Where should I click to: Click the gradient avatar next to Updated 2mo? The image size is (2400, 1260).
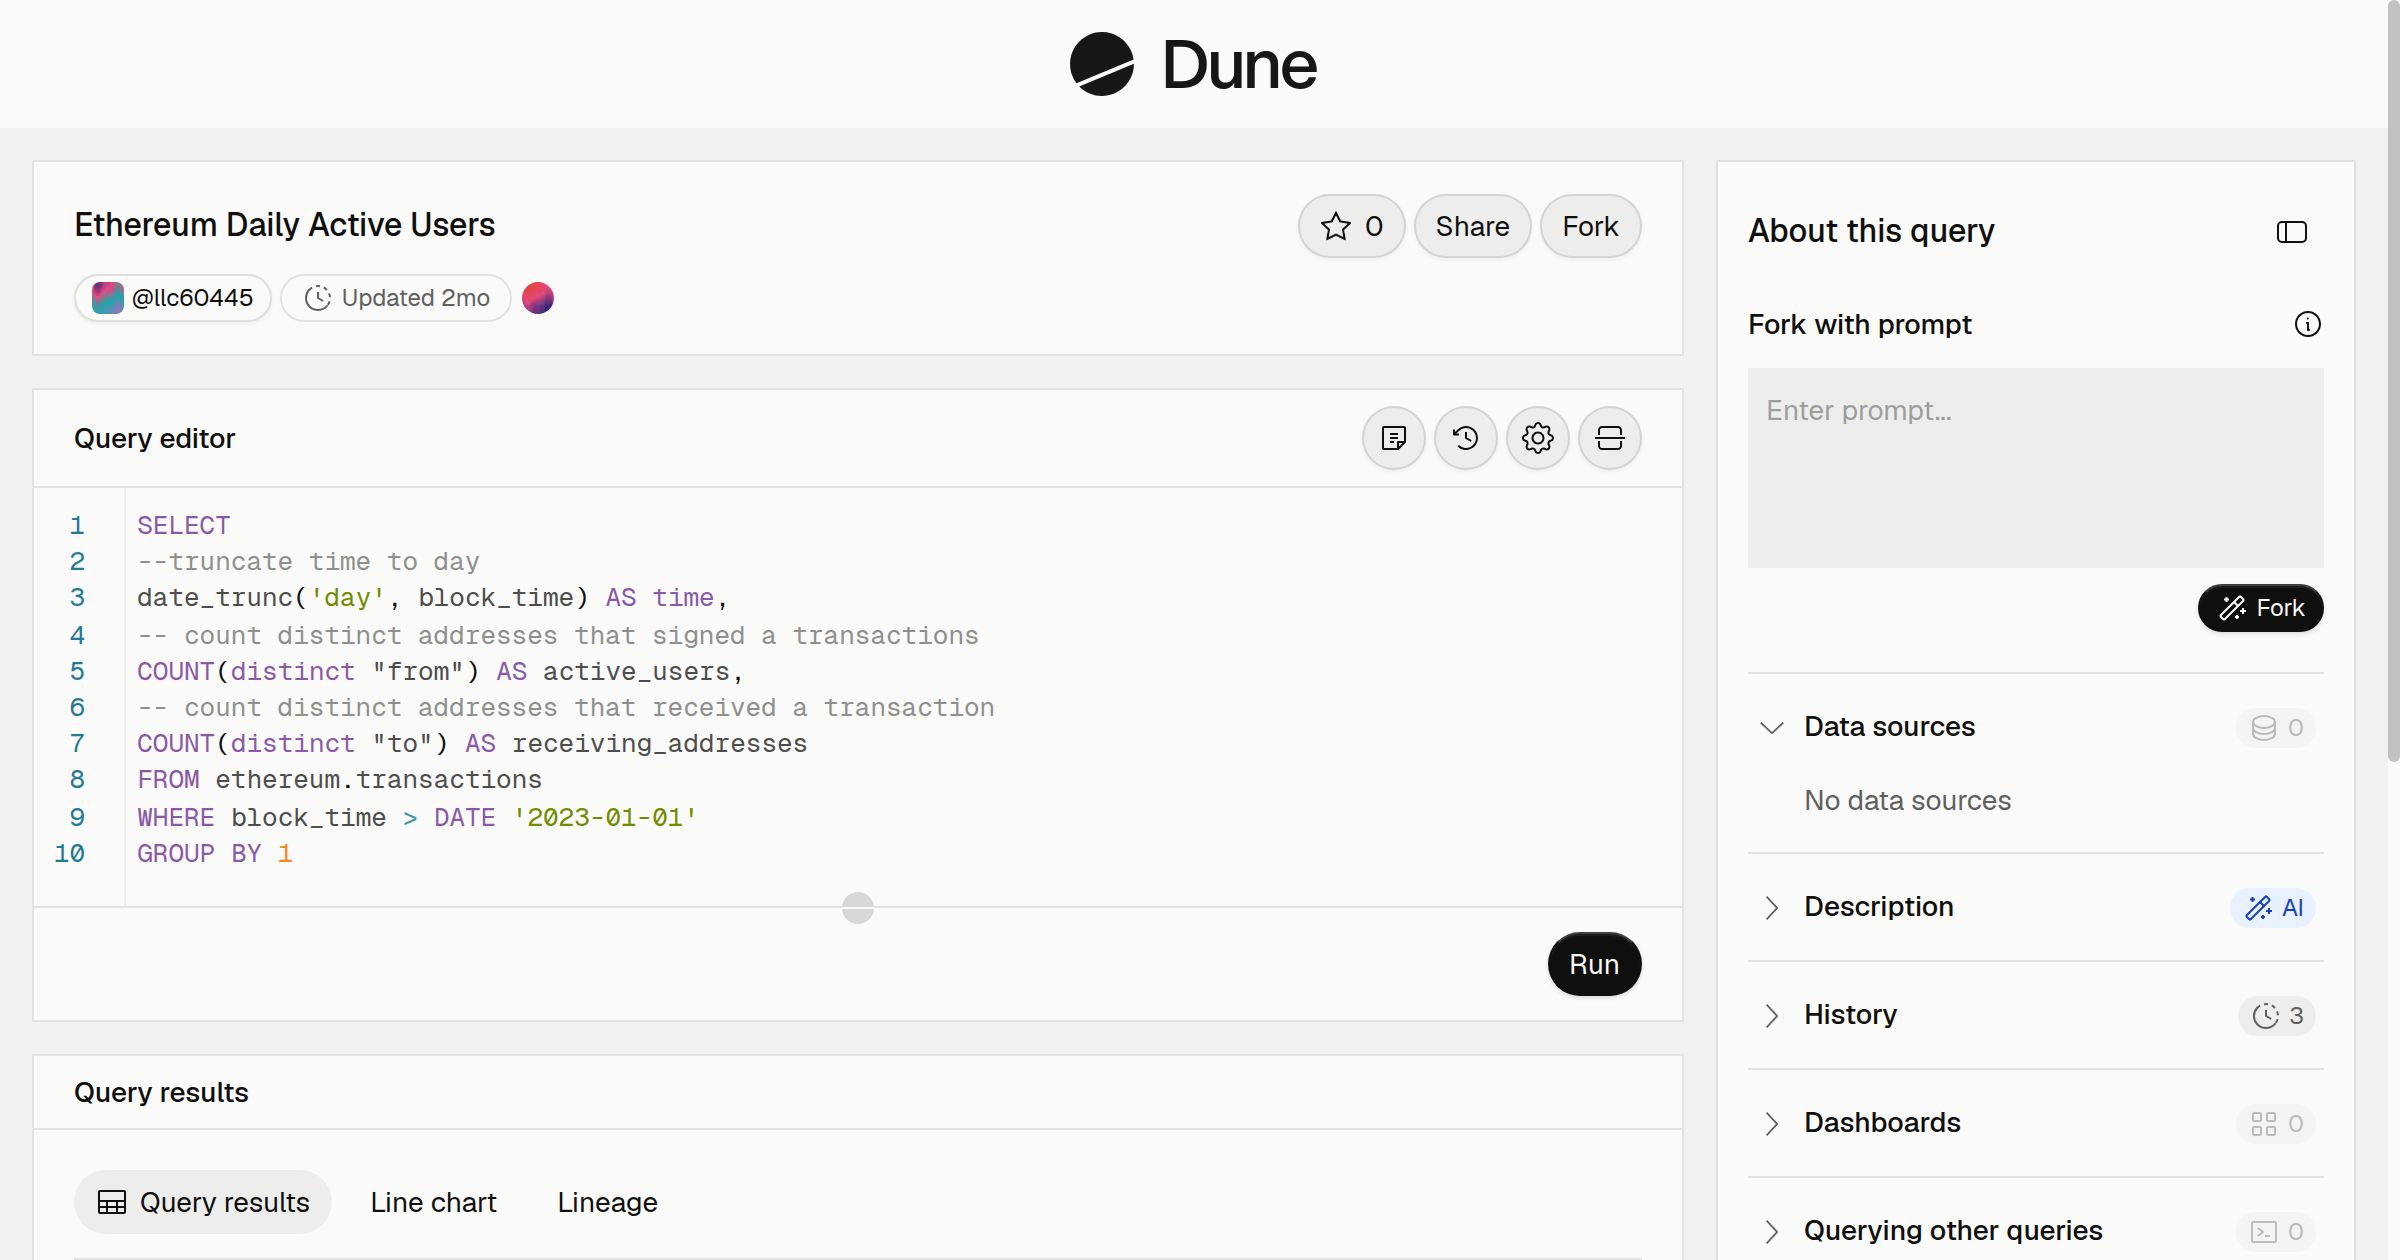538,298
